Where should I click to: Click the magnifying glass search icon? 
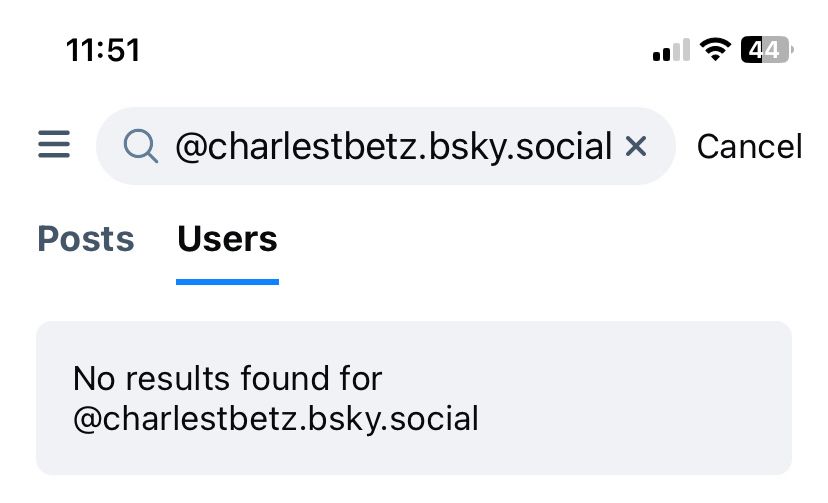141,147
